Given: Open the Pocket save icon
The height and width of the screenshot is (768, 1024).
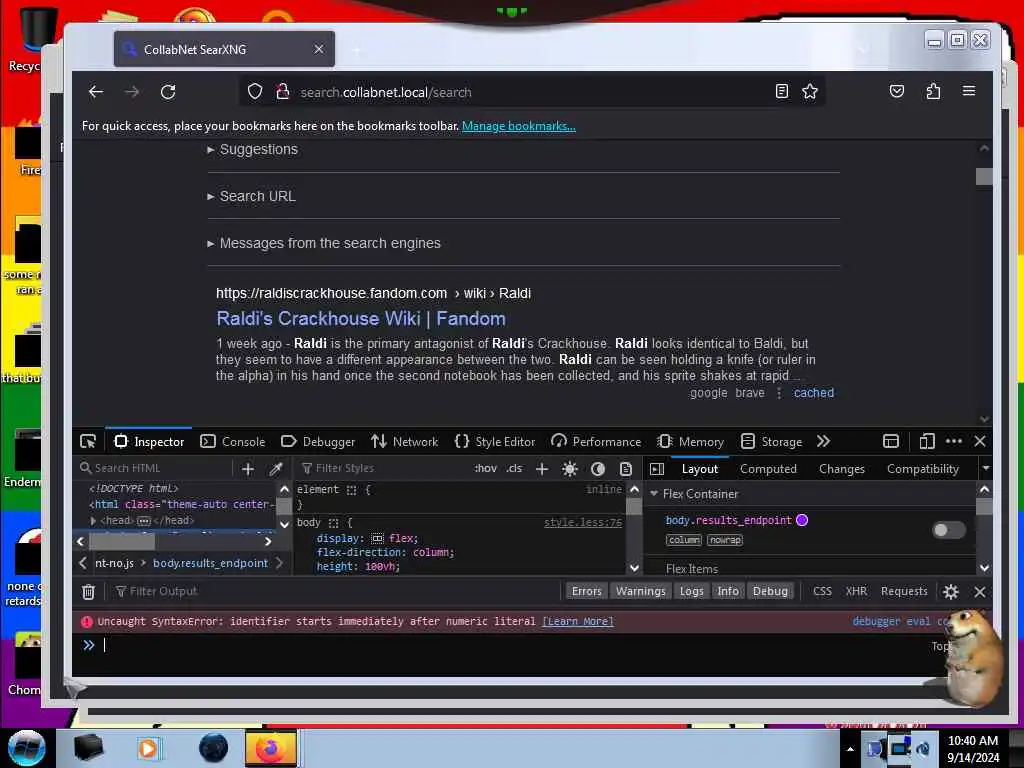Looking at the screenshot, I should [x=897, y=91].
